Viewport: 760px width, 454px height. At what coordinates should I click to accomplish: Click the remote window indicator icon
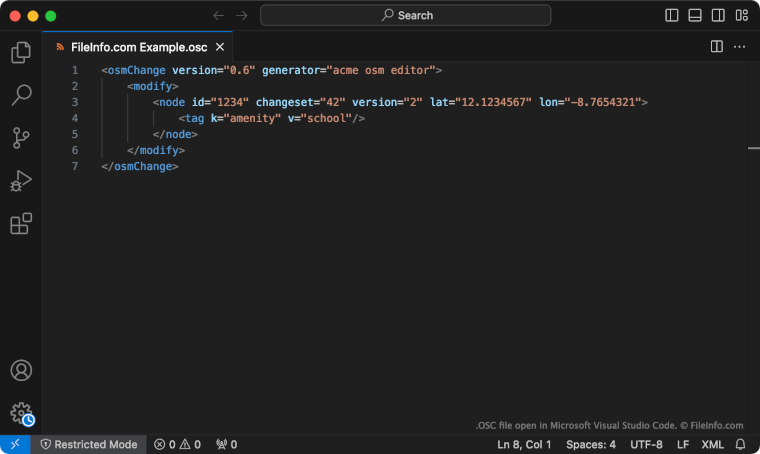point(15,444)
